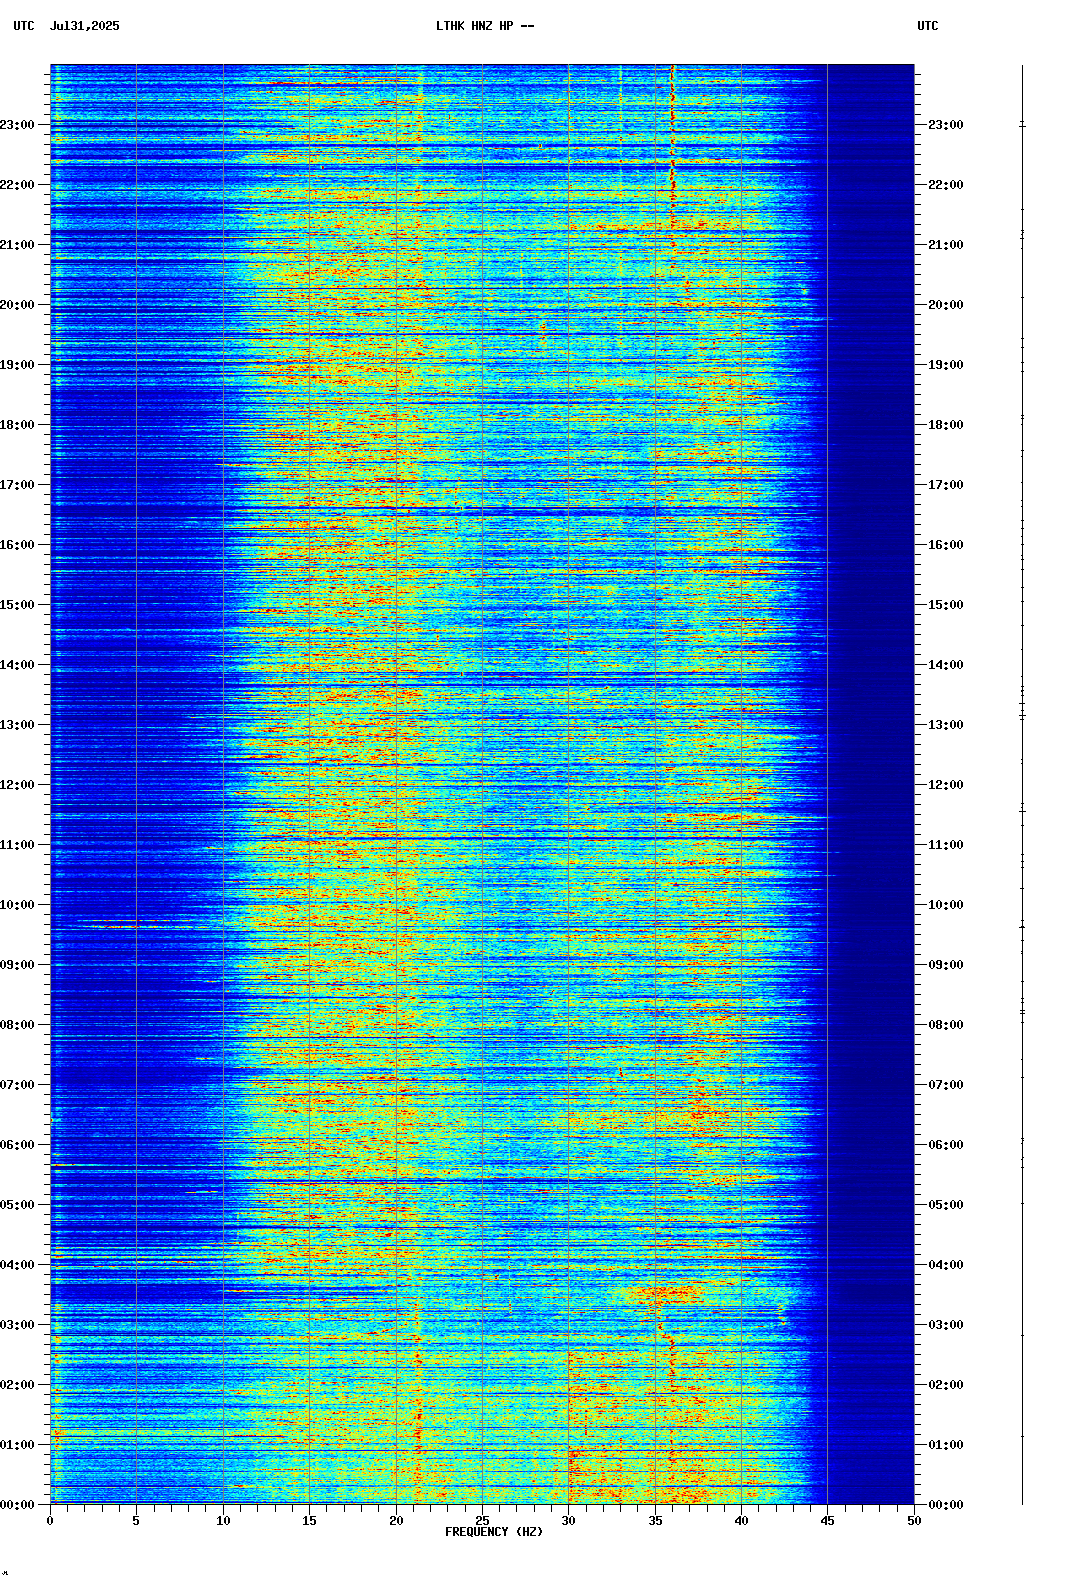Select 16:00 on the left time axis
This screenshot has height=1584, width=1066.
tap(17, 545)
